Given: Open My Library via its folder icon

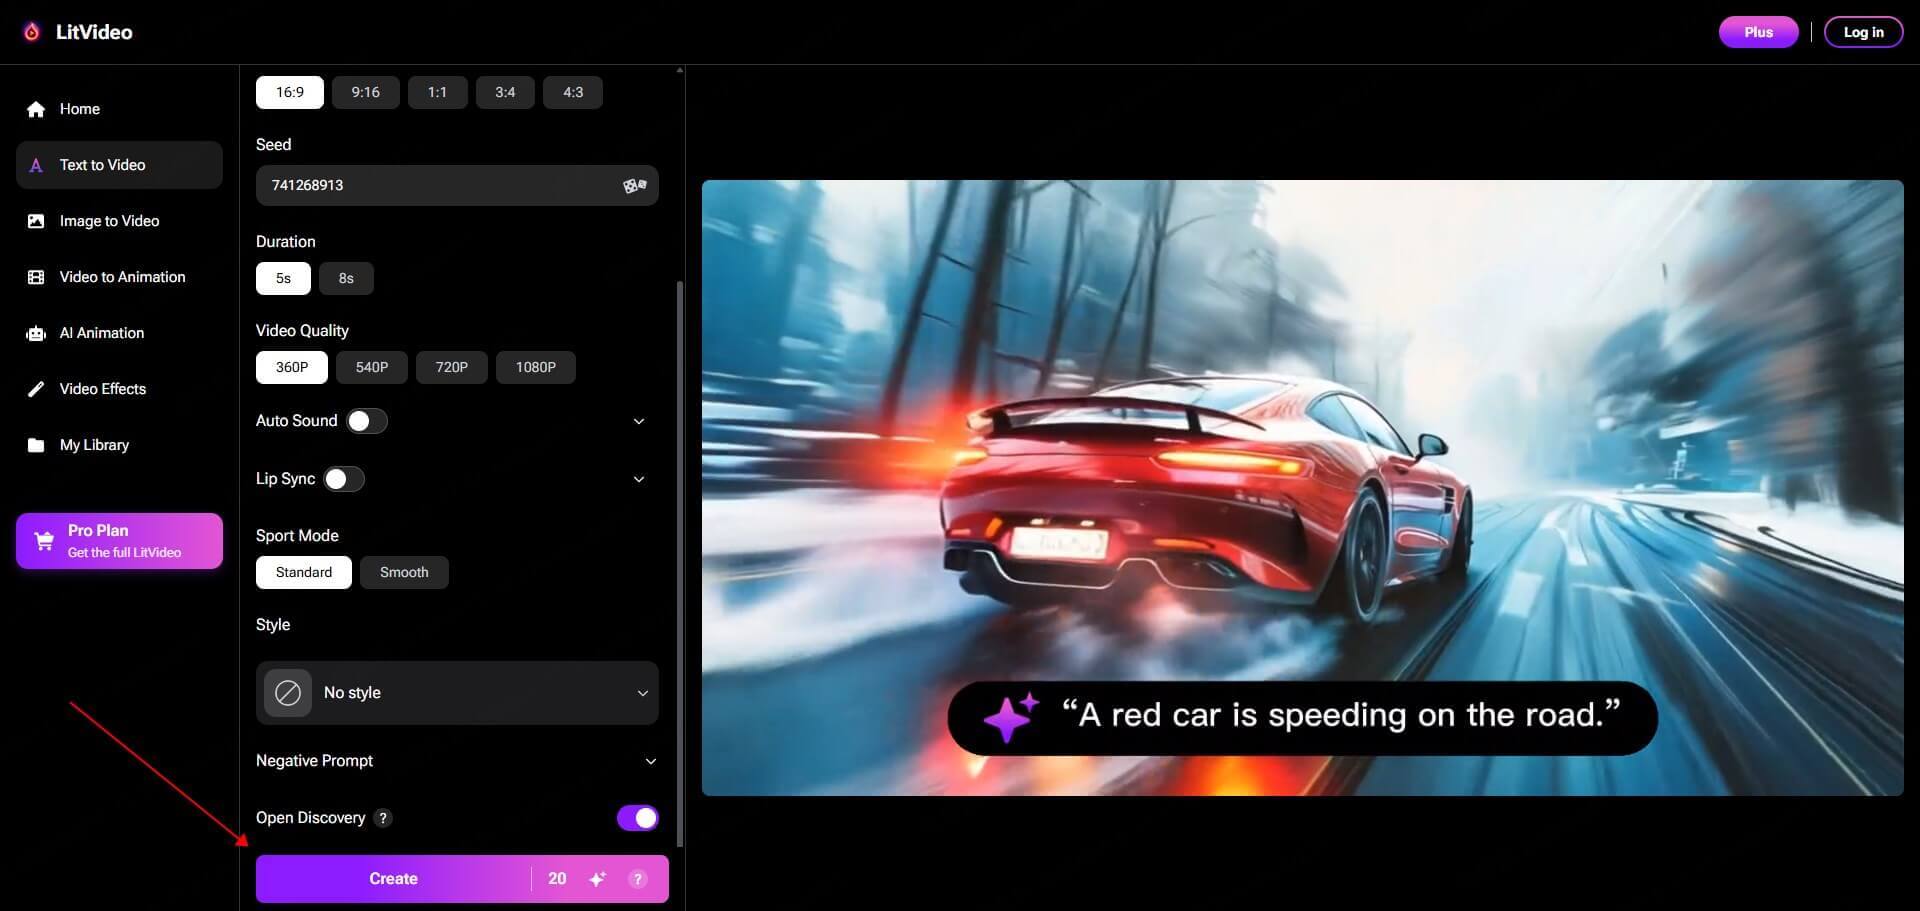Looking at the screenshot, I should (x=36, y=445).
